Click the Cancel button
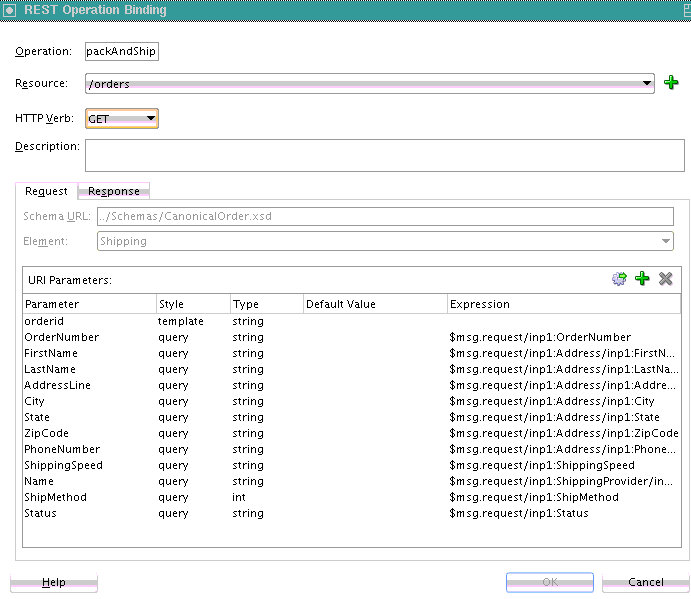 (x=646, y=582)
